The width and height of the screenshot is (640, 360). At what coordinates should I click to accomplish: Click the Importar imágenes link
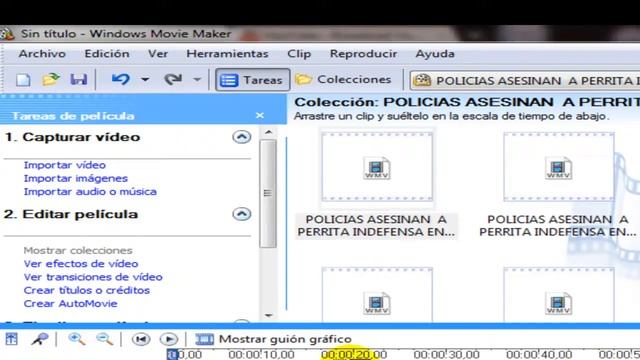[76, 178]
